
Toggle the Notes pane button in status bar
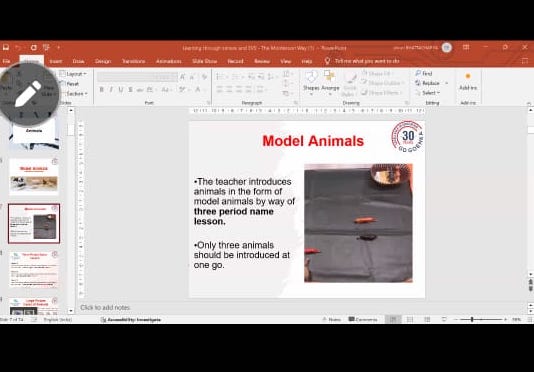(x=331, y=320)
